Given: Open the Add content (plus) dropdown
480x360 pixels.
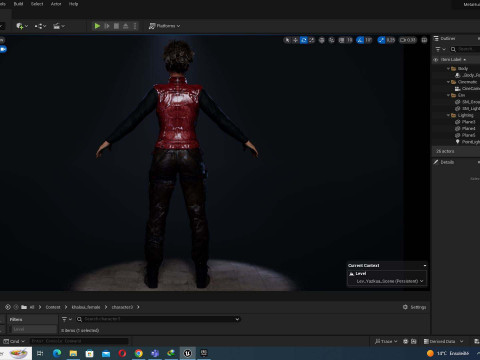Looking at the screenshot, I should click(22, 26).
